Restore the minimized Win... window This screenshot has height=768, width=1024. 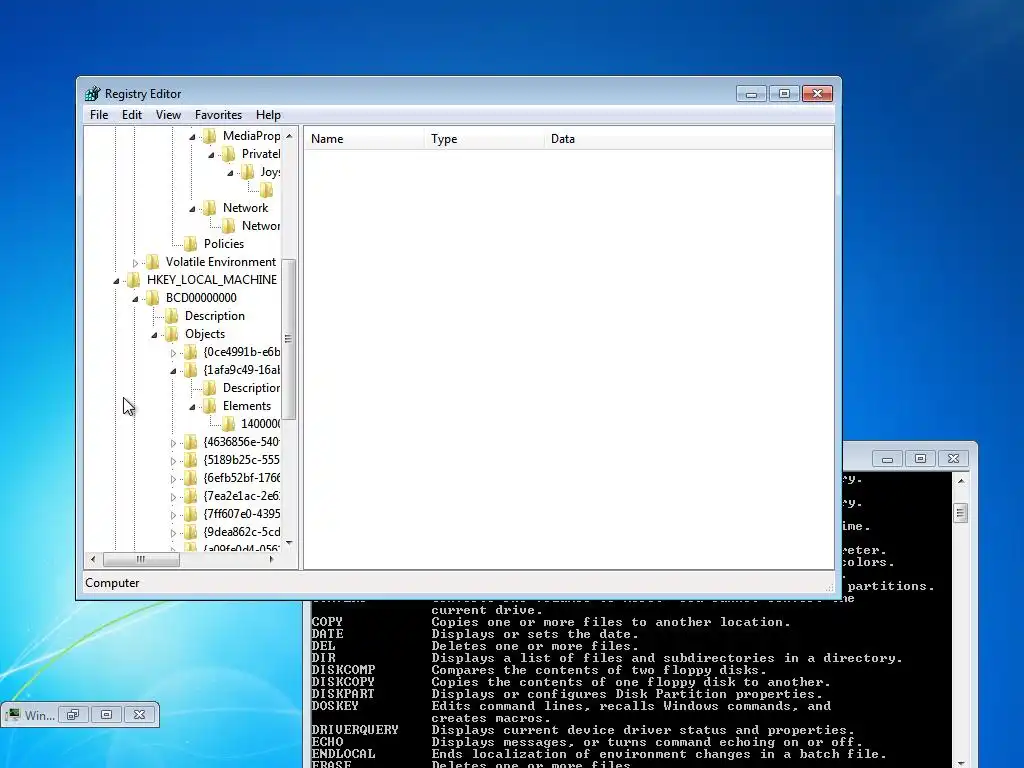73,715
